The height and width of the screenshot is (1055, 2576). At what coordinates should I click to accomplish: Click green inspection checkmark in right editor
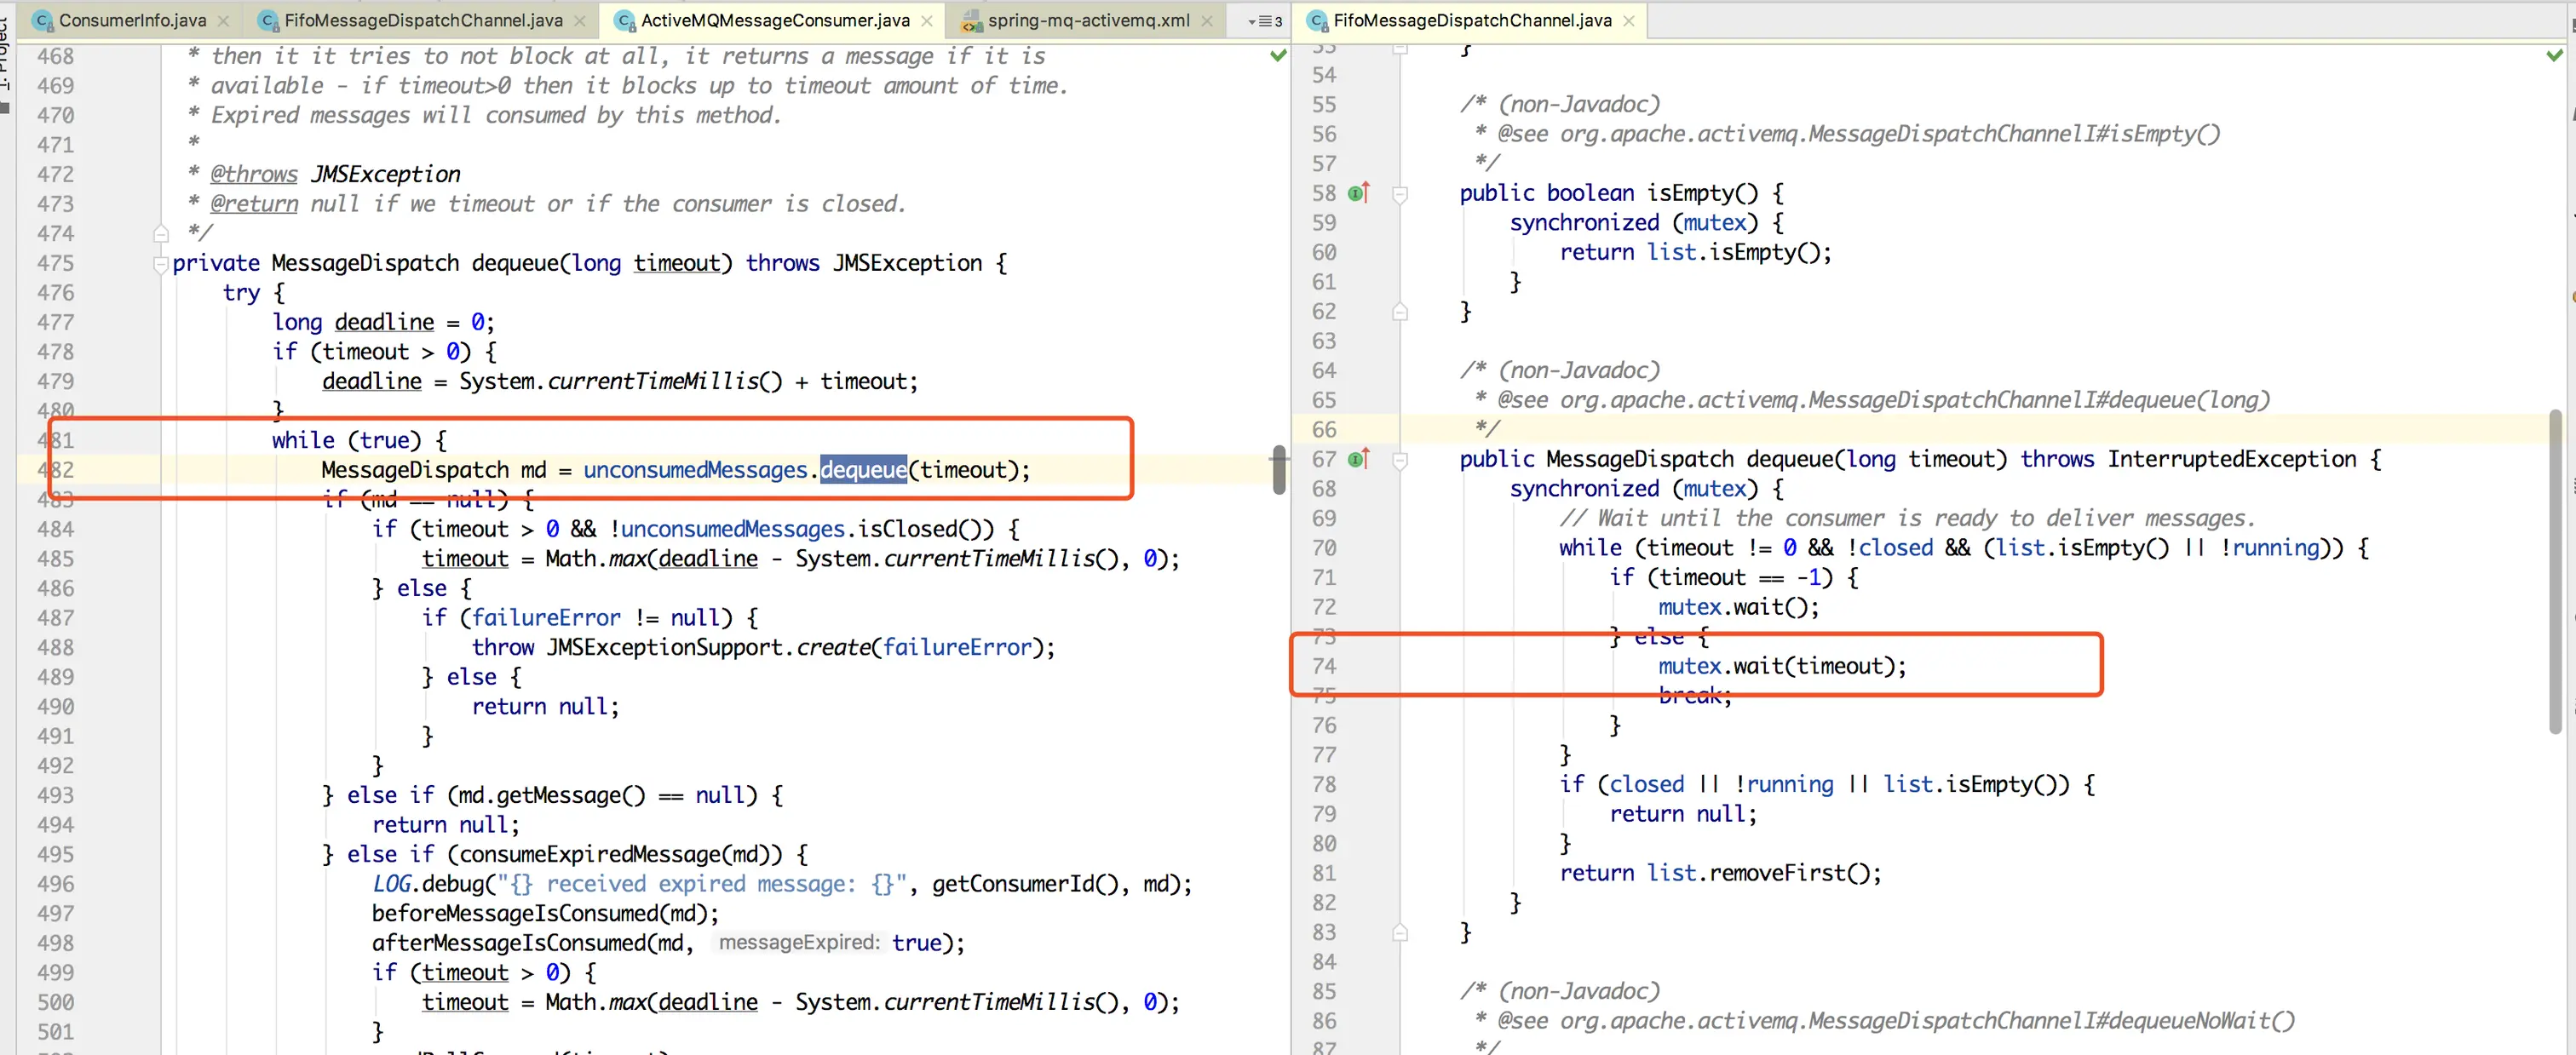click(x=2554, y=56)
